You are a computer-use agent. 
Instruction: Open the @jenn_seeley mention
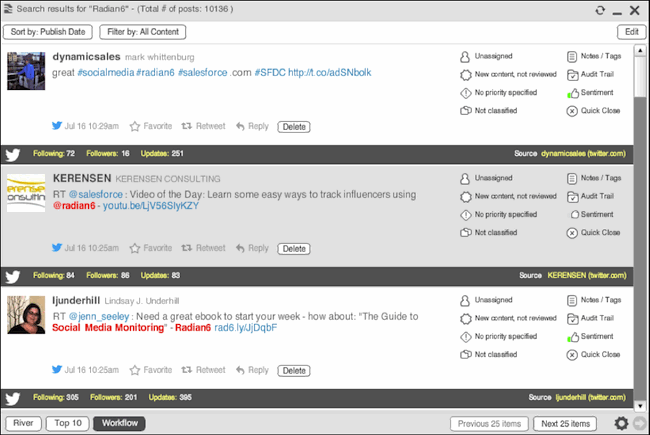(x=99, y=316)
